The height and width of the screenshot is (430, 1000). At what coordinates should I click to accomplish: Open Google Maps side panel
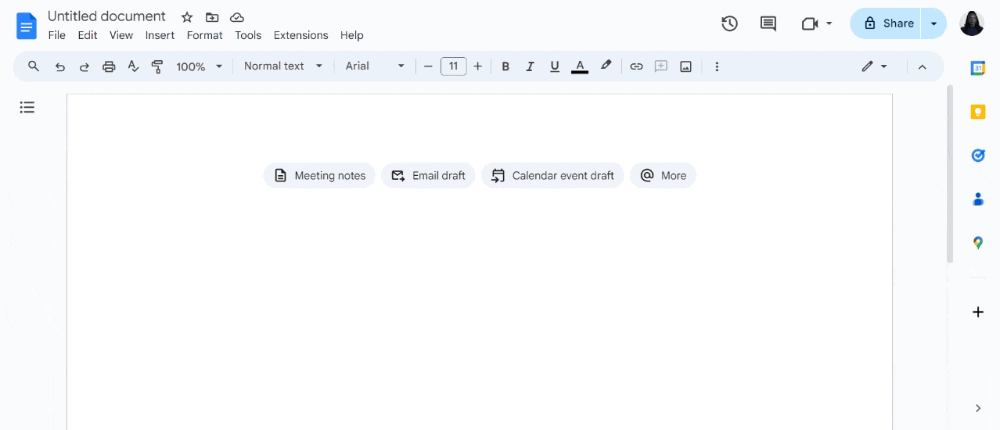click(978, 242)
